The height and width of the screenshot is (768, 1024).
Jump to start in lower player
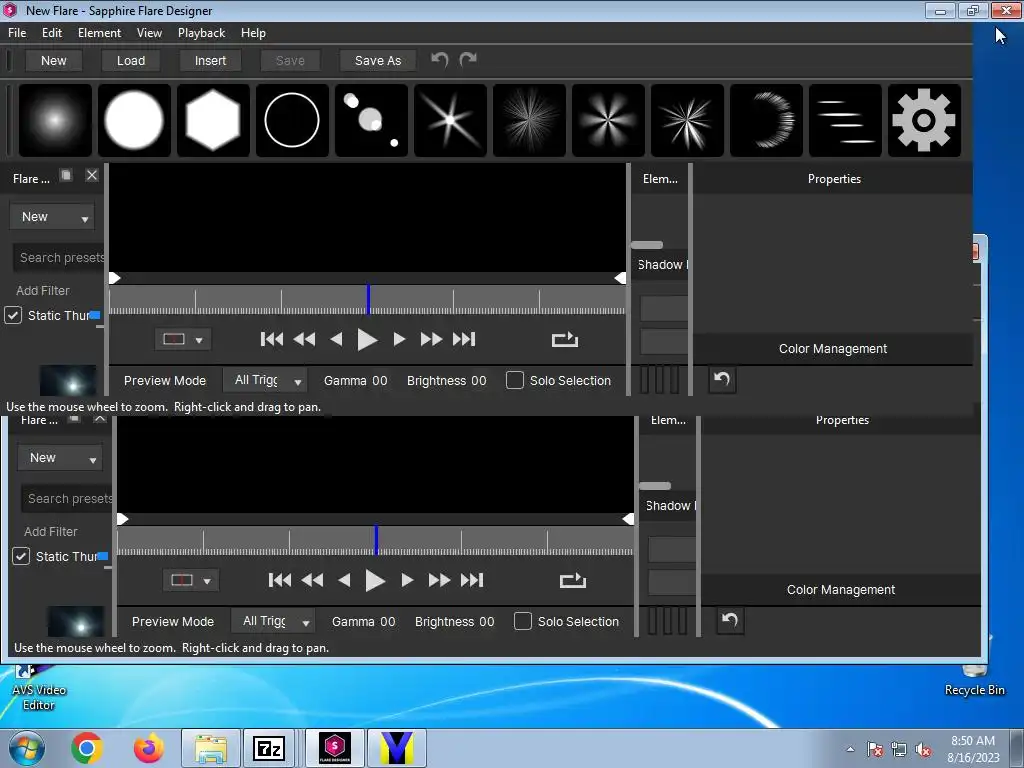[280, 580]
